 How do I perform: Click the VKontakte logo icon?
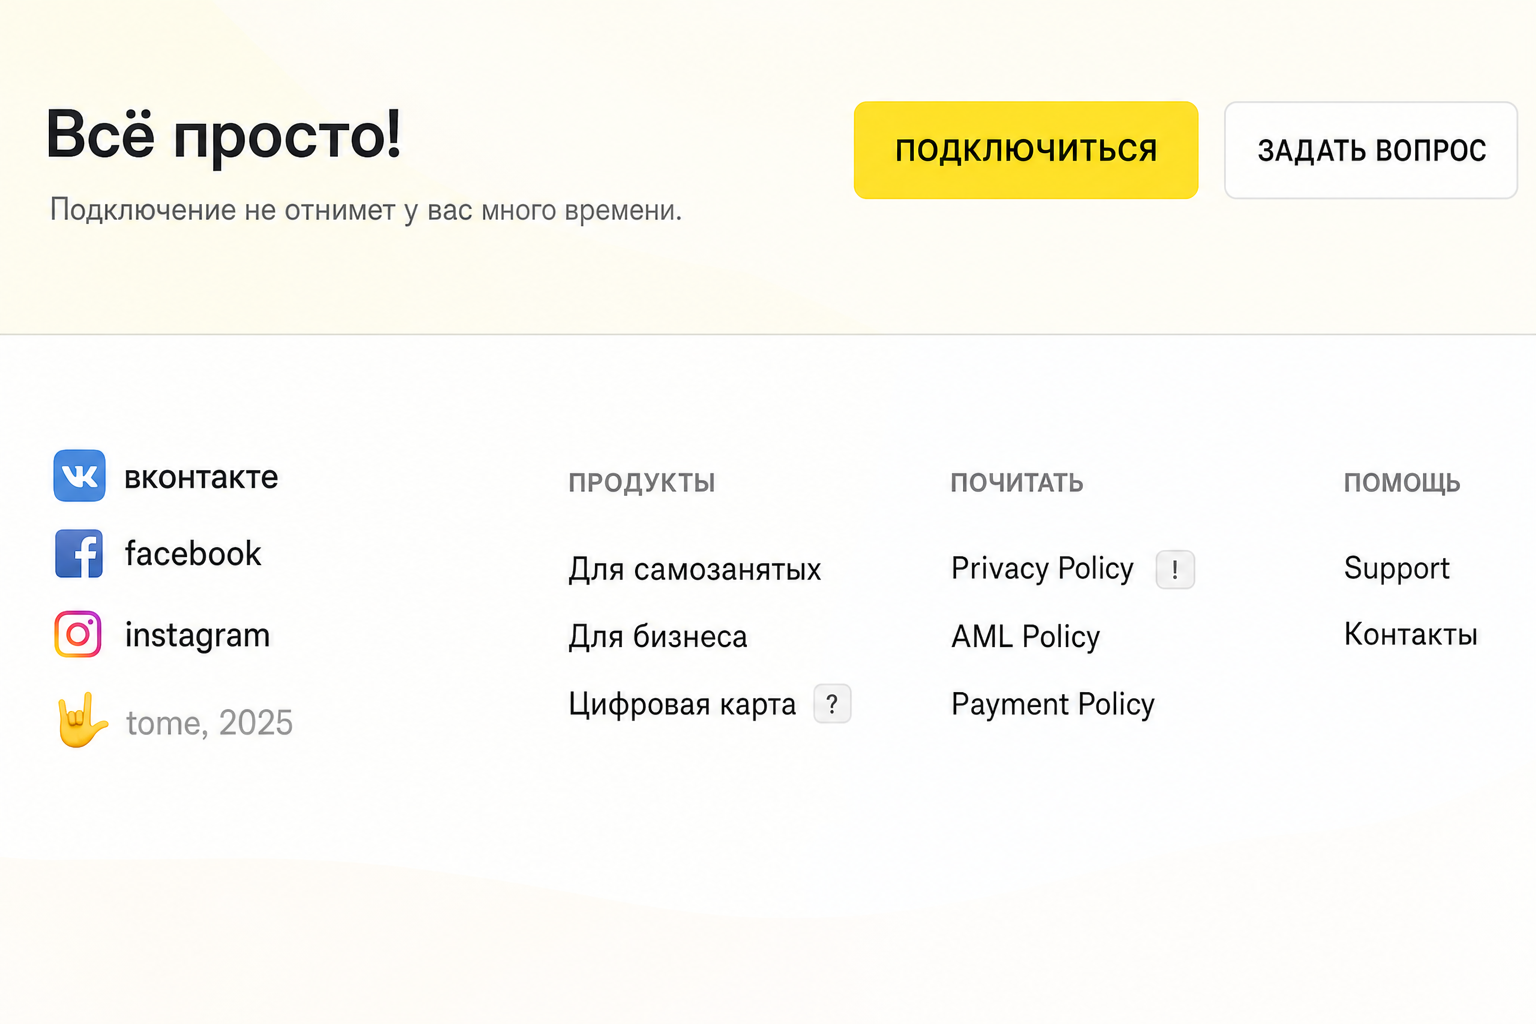tap(79, 476)
